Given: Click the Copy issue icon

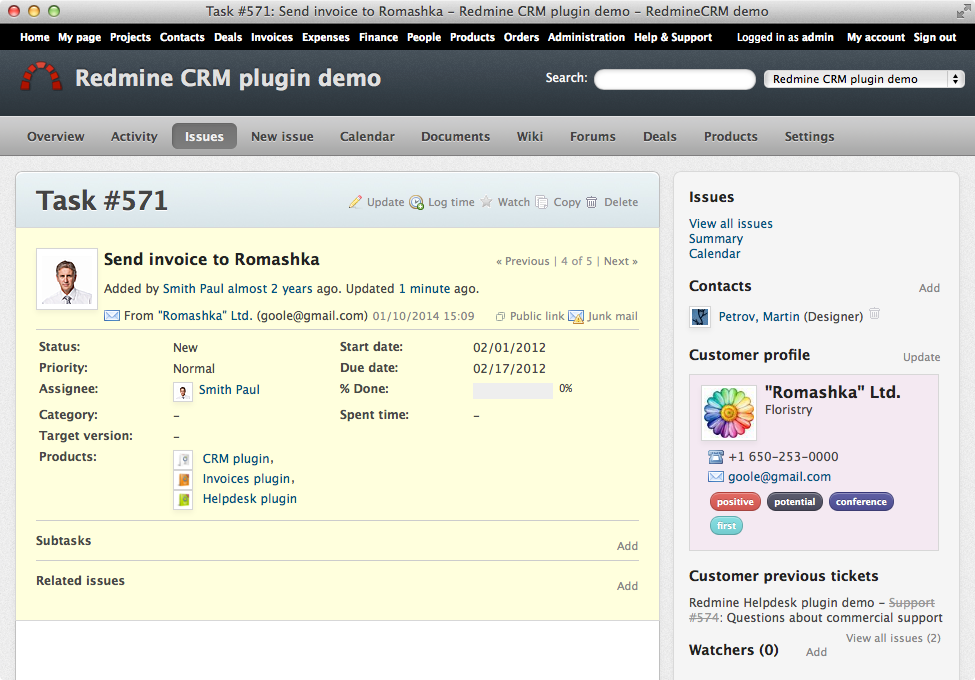Looking at the screenshot, I should click(x=542, y=202).
